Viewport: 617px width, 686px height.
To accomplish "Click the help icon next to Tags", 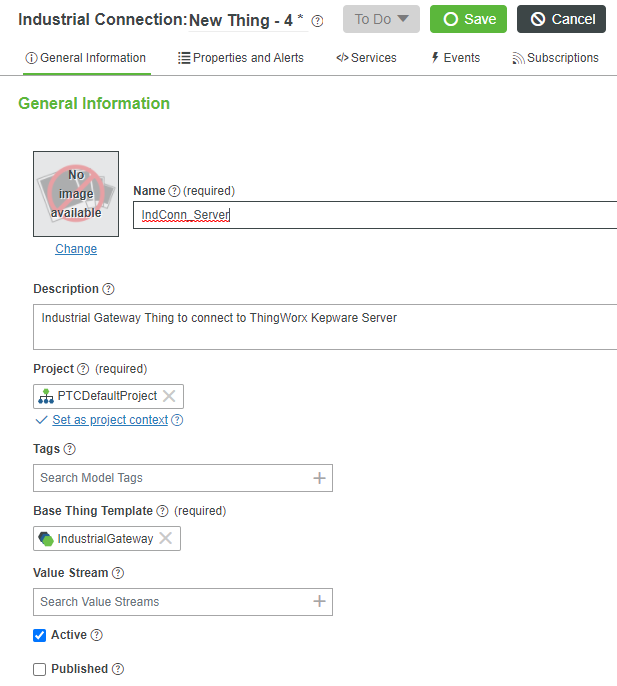I will point(70,450).
